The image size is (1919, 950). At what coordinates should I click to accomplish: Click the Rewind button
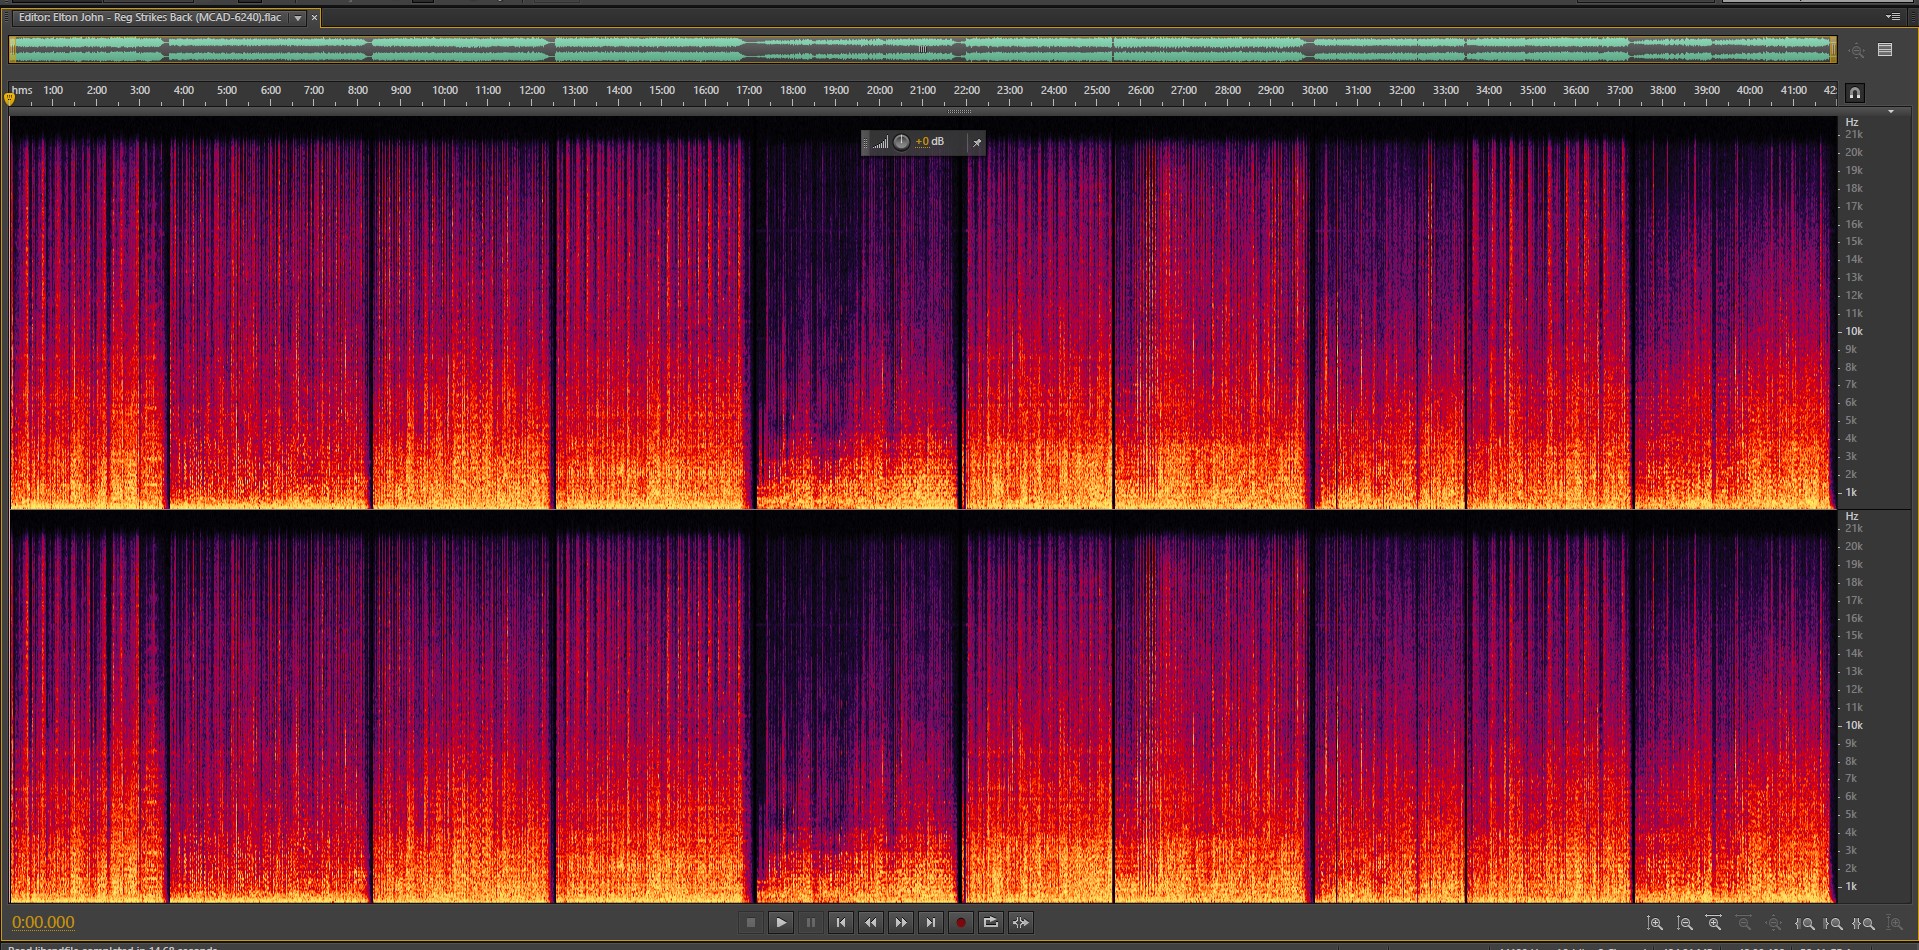coord(871,923)
